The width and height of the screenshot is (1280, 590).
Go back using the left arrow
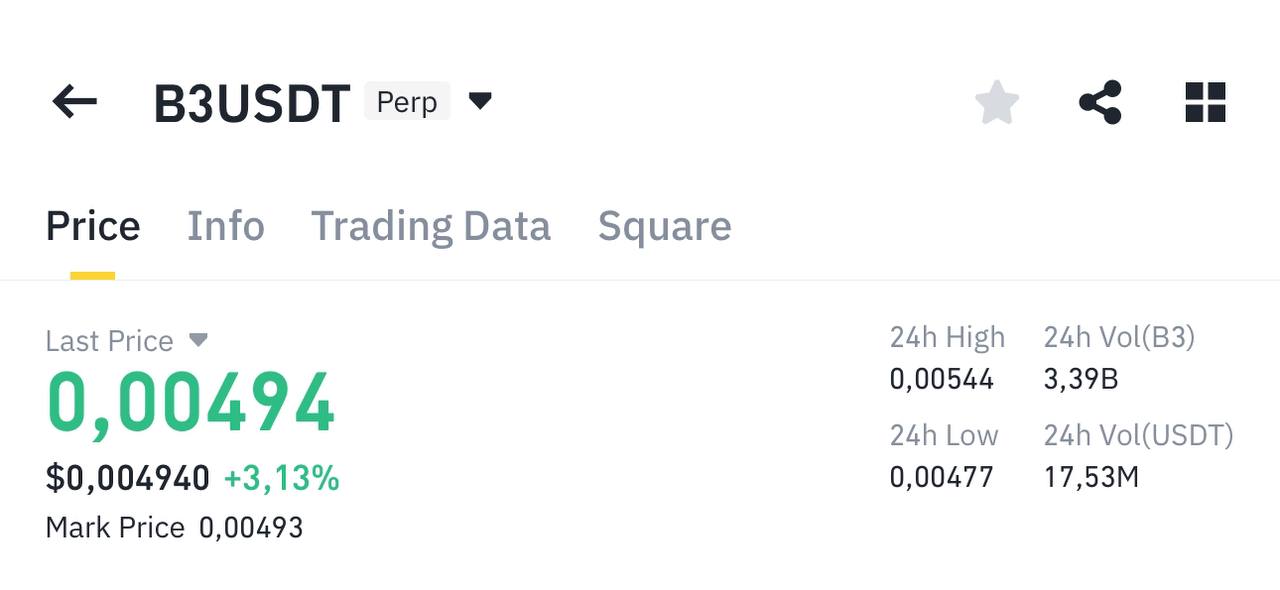tap(75, 102)
